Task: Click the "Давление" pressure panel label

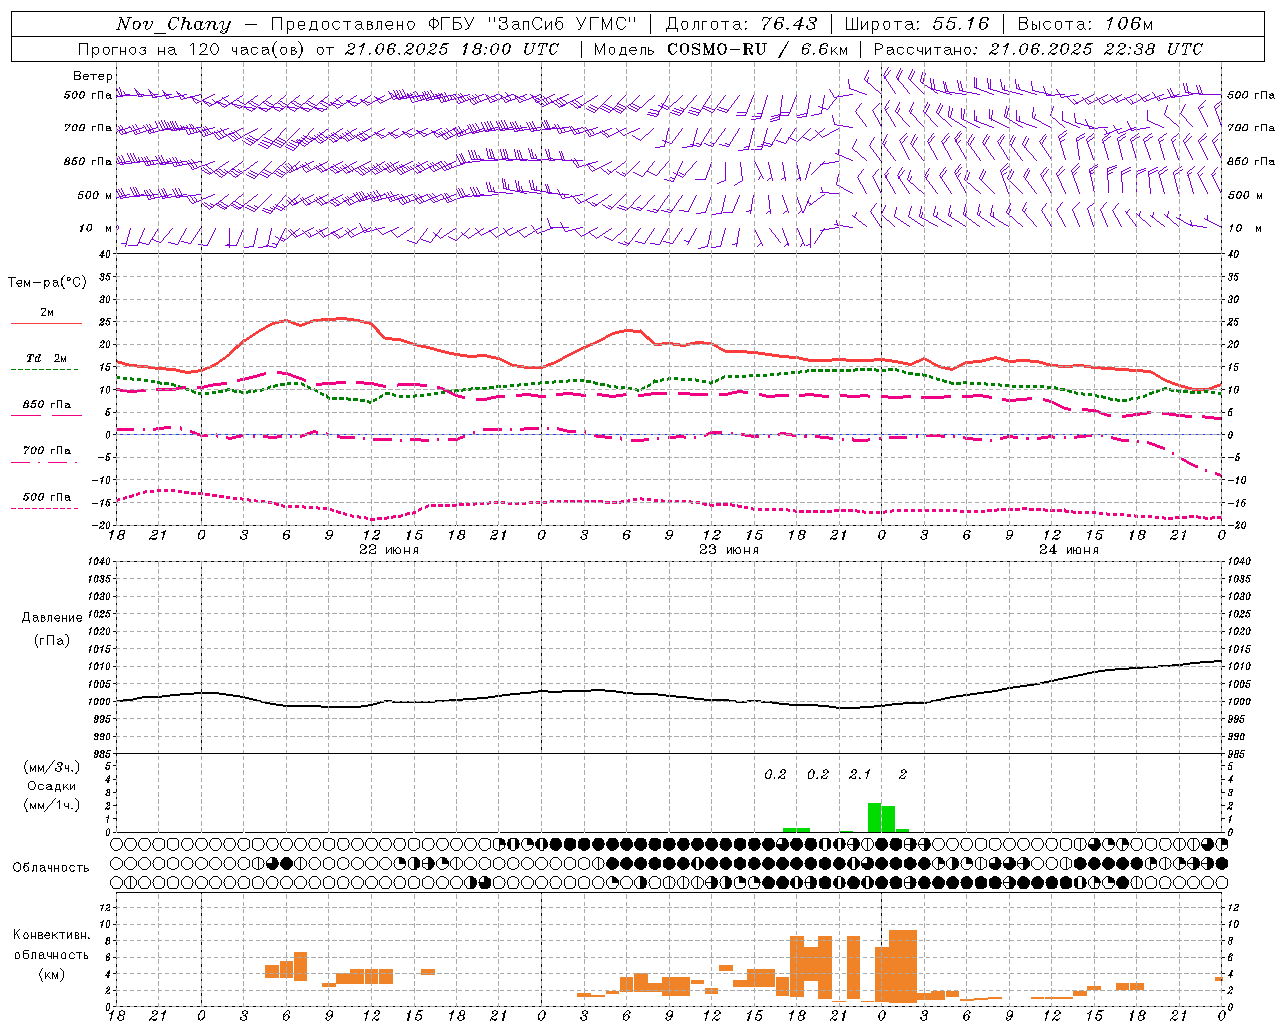Action: [x=52, y=618]
